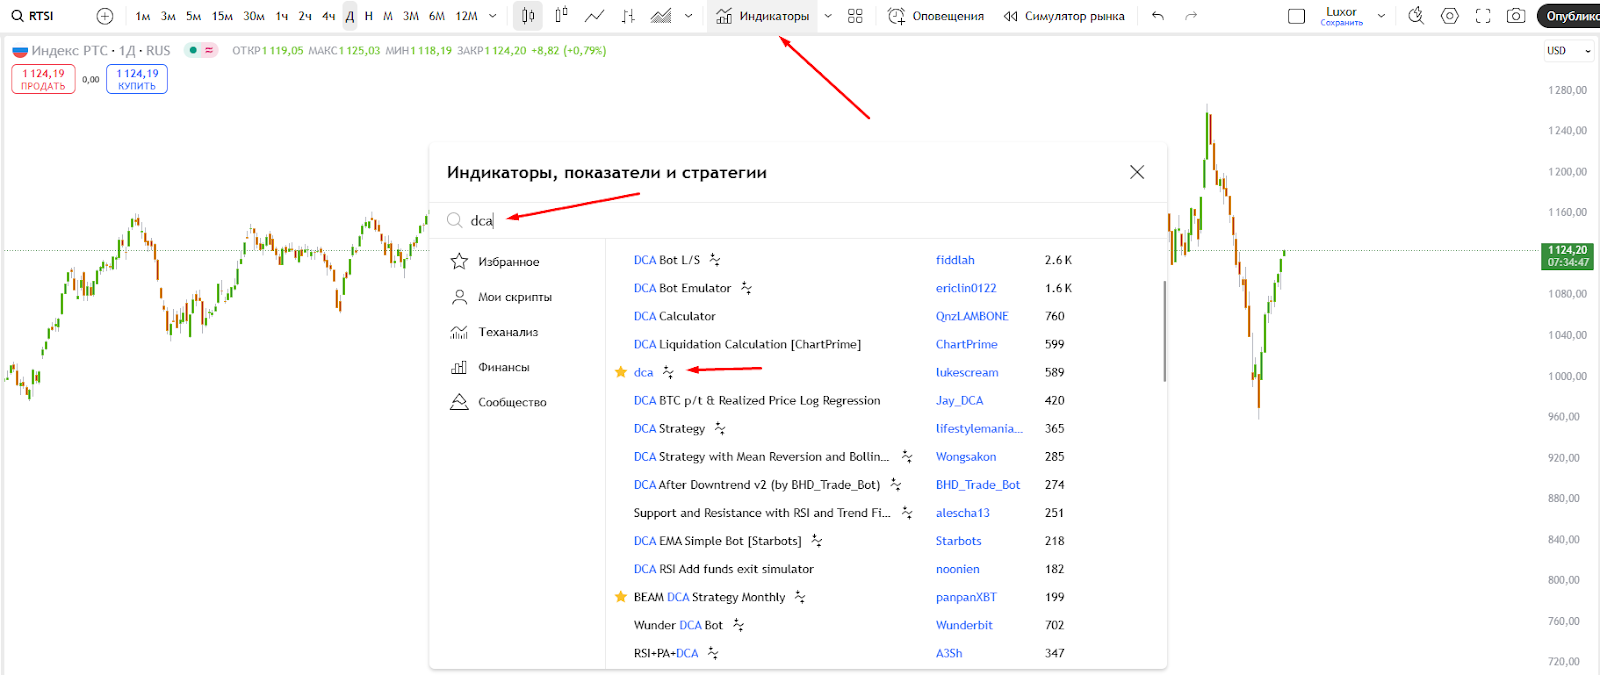This screenshot has width=1600, height=675.
Task: Open the quick search magnifier icon
Action: [x=1416, y=16]
